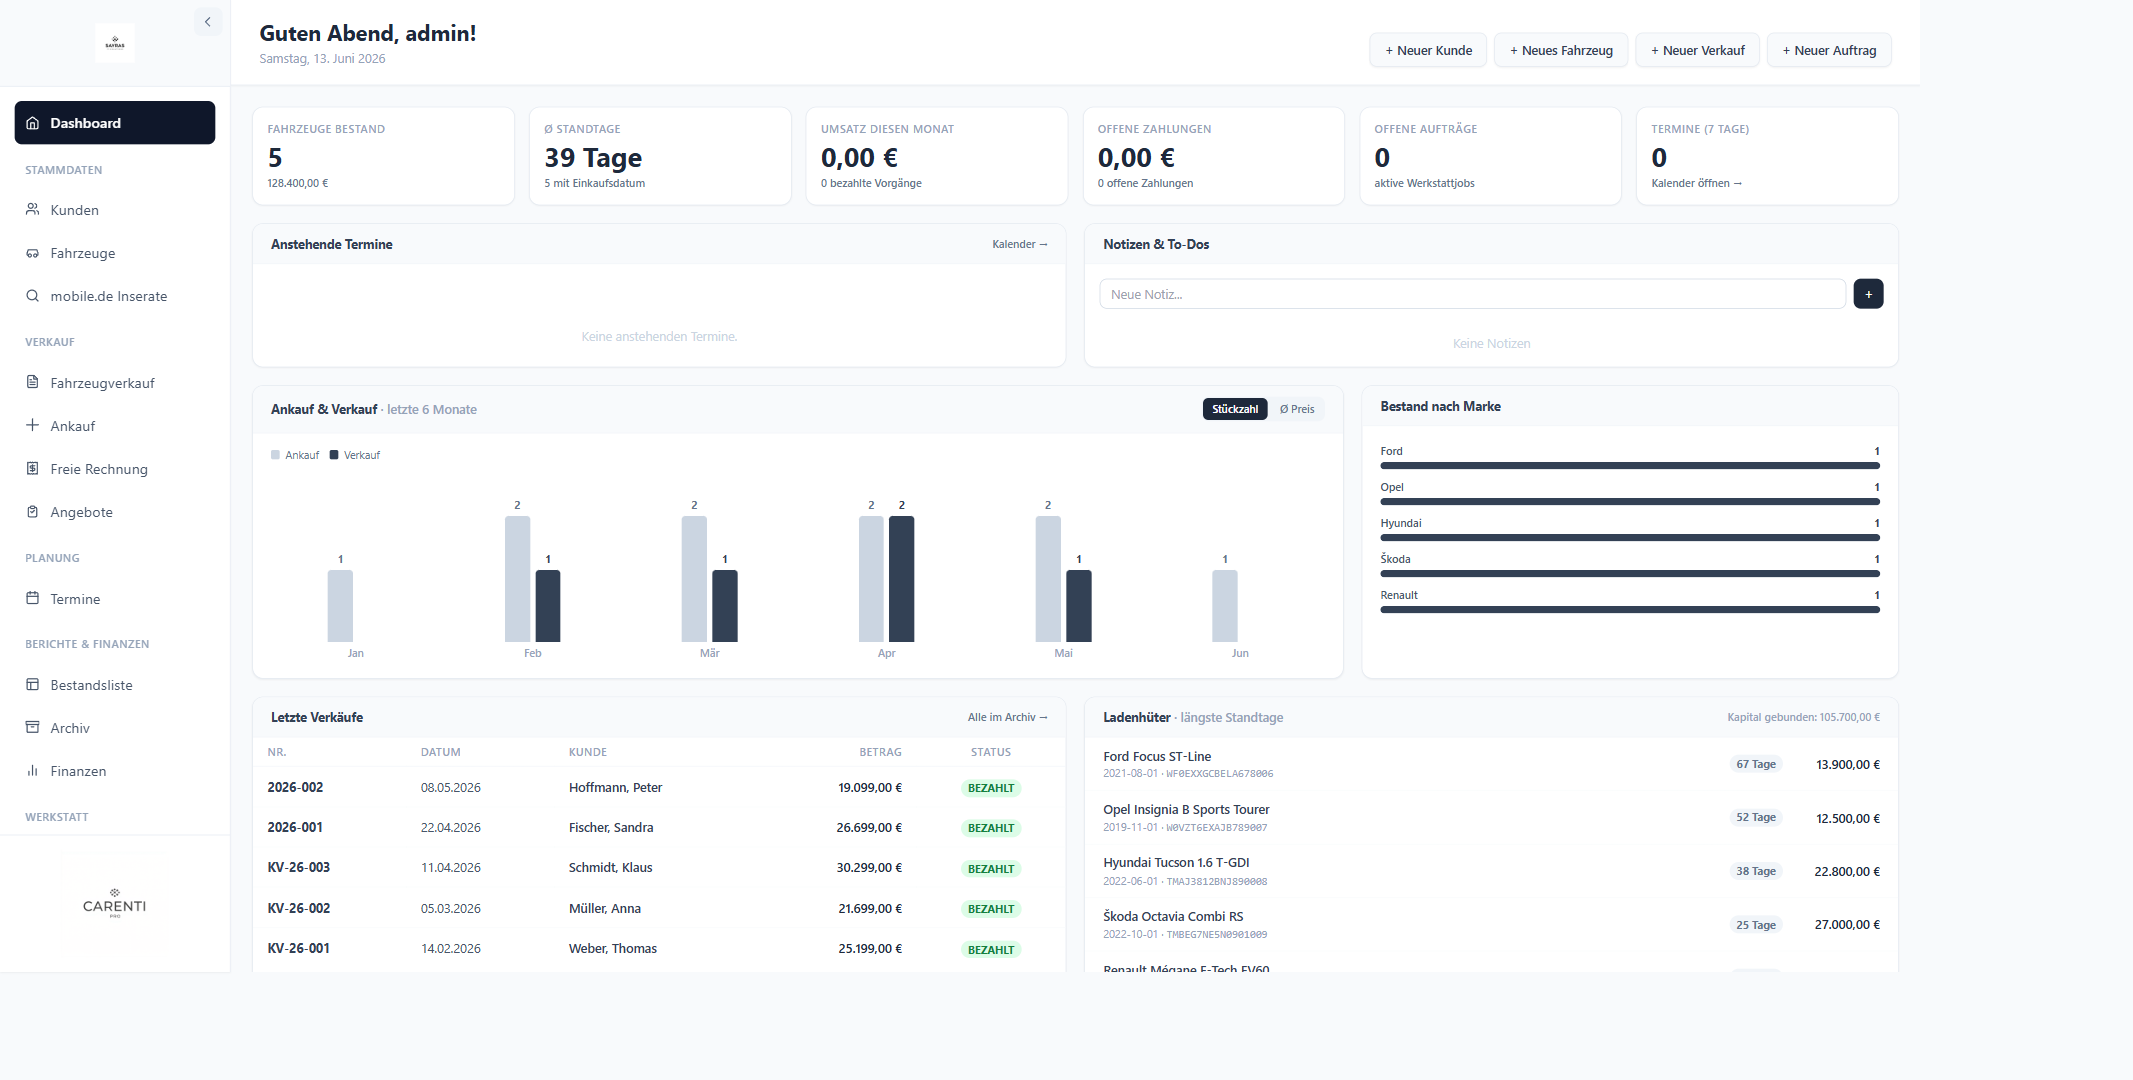The height and width of the screenshot is (1080, 2133).
Task: Click the amount 19.099,00 €
Action: point(870,788)
